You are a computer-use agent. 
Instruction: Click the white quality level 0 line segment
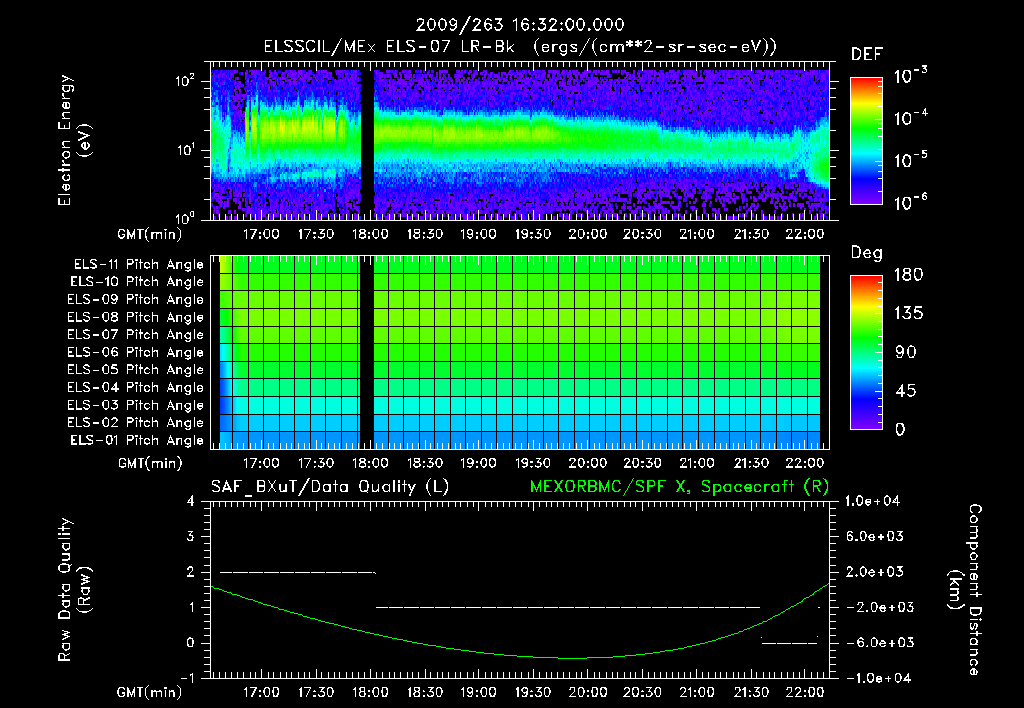pos(790,643)
